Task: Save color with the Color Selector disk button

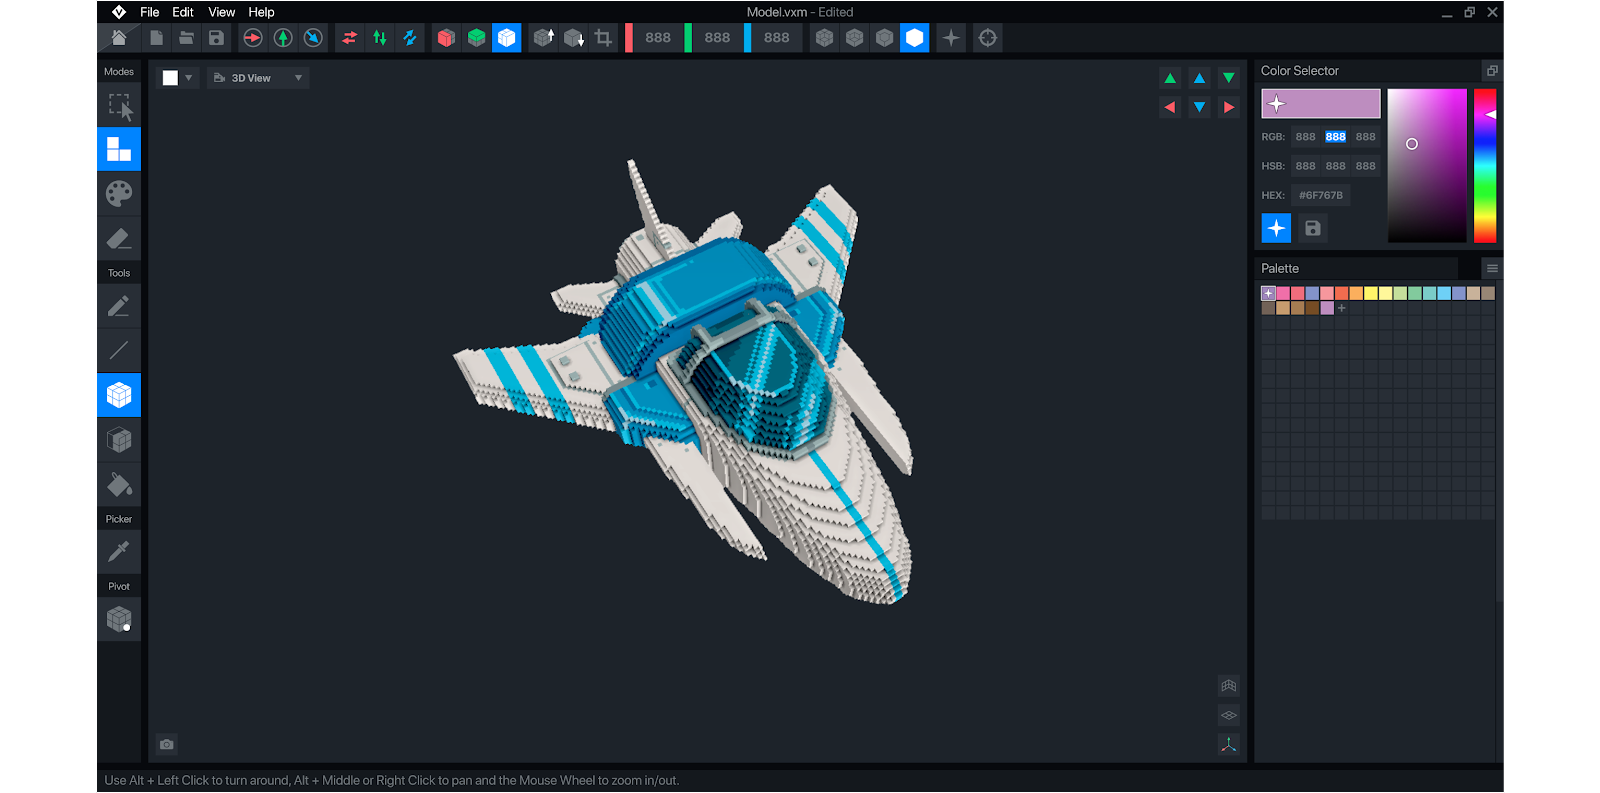Action: [x=1313, y=228]
